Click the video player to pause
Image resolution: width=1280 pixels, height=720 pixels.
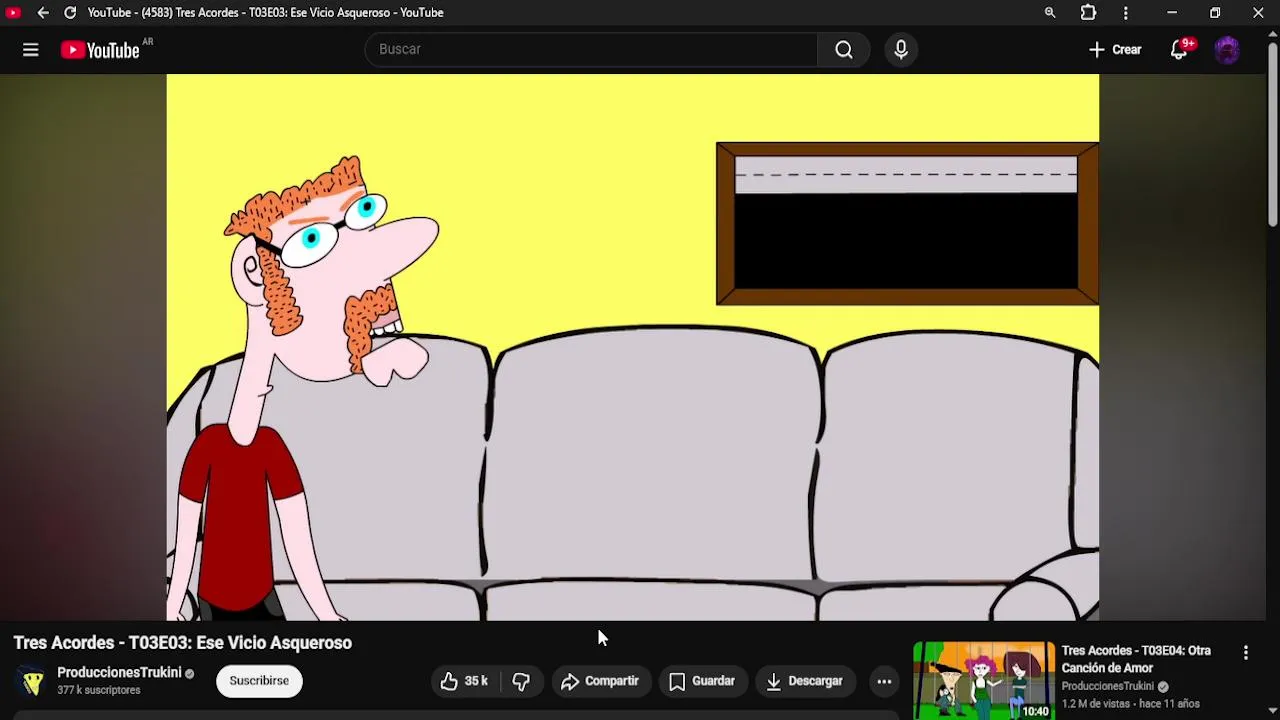pos(633,347)
